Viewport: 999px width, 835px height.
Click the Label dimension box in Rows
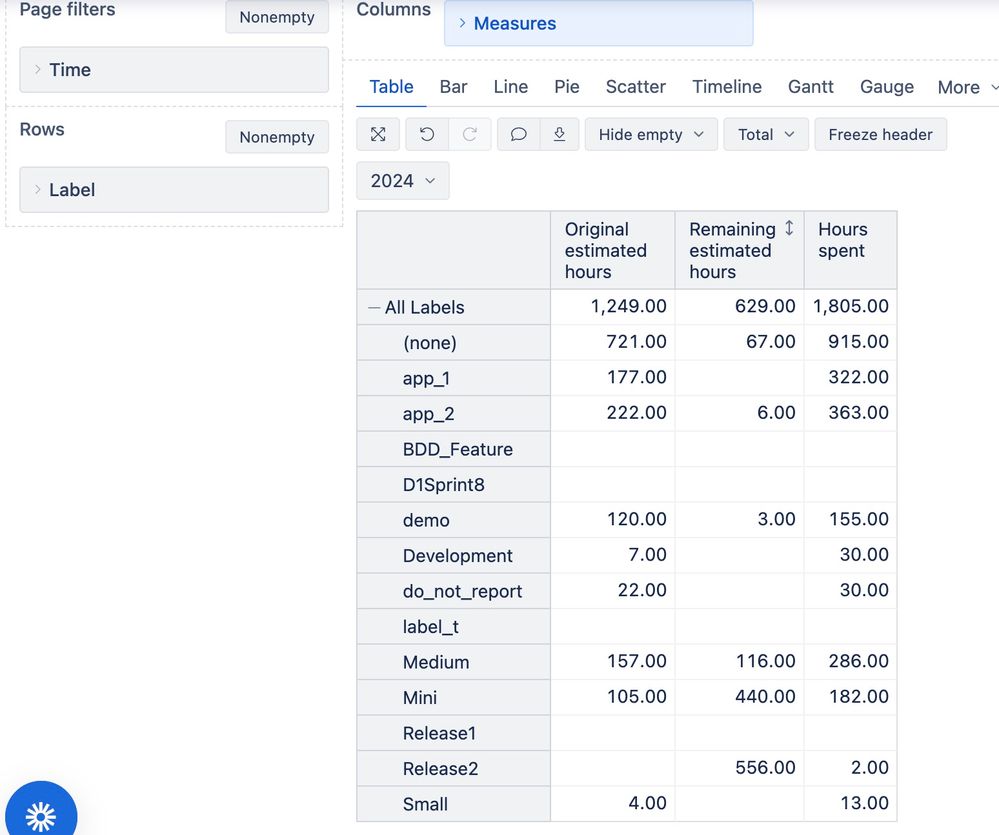tap(174, 190)
